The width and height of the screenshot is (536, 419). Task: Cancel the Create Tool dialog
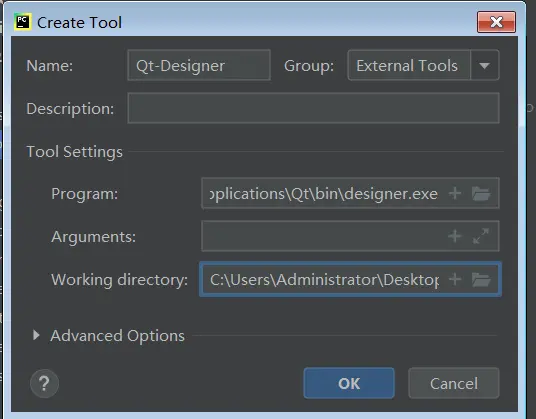[454, 383]
